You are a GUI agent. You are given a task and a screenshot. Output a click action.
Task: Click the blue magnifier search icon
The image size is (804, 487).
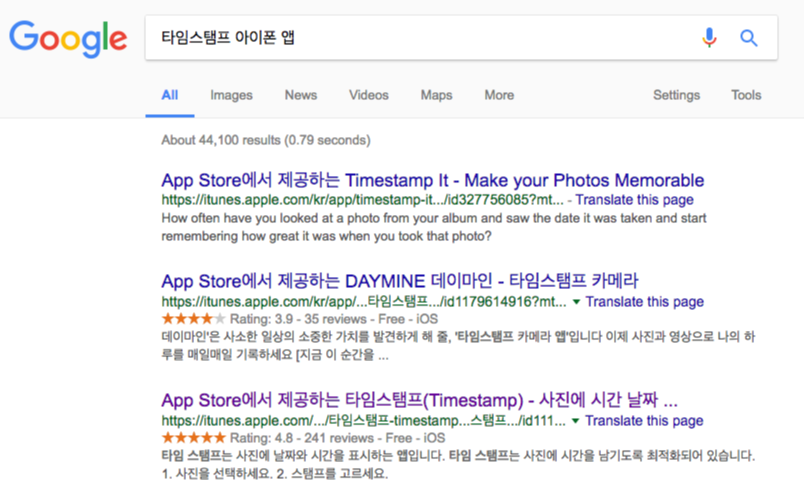749,38
